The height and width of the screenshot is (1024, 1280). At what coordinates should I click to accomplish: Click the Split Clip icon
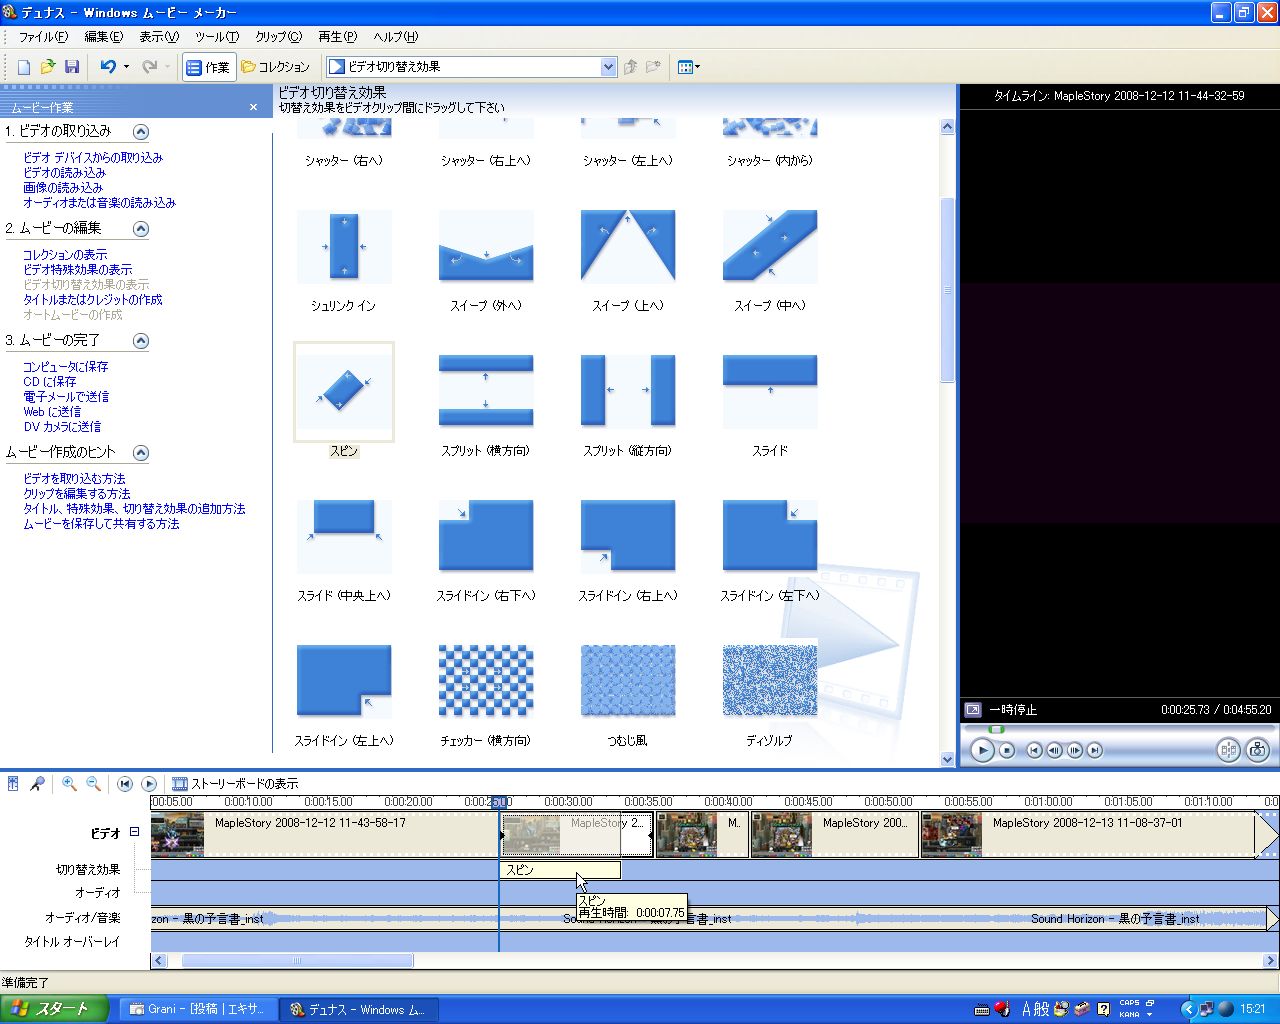tap(1228, 750)
